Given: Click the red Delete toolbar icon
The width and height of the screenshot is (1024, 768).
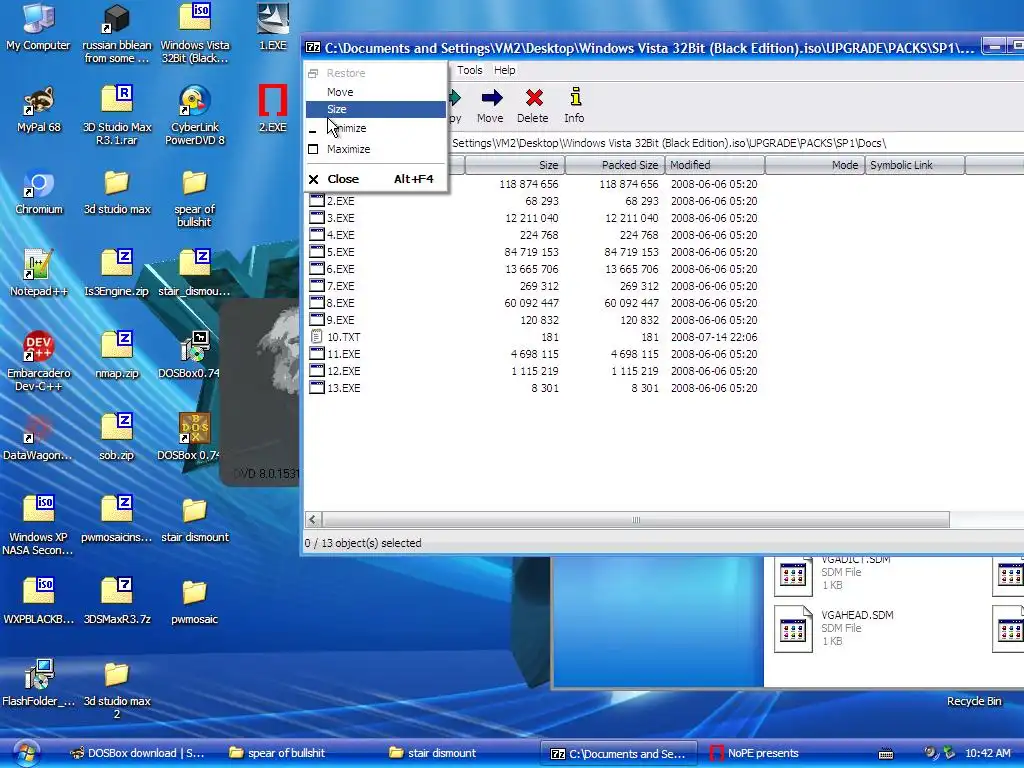Looking at the screenshot, I should (x=534, y=98).
